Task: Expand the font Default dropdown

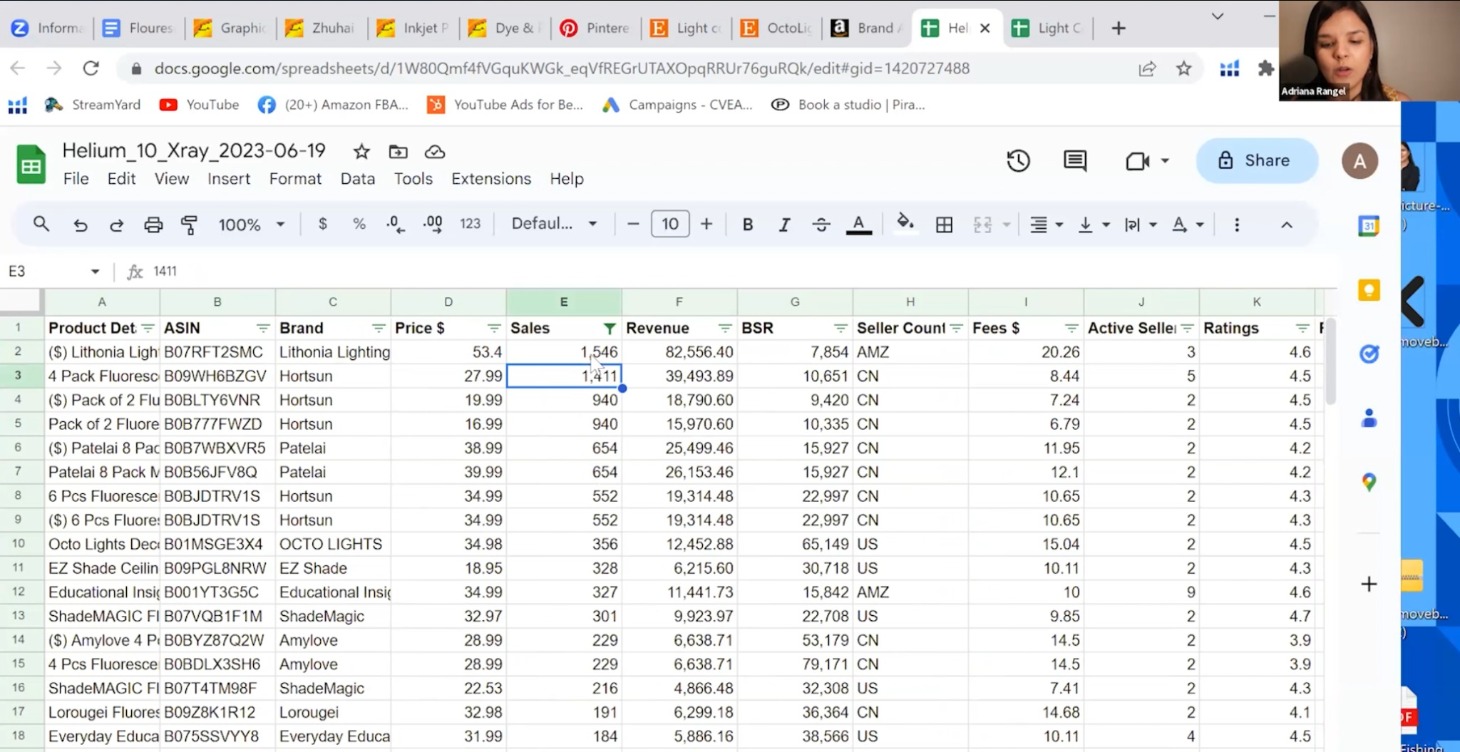Action: point(553,224)
